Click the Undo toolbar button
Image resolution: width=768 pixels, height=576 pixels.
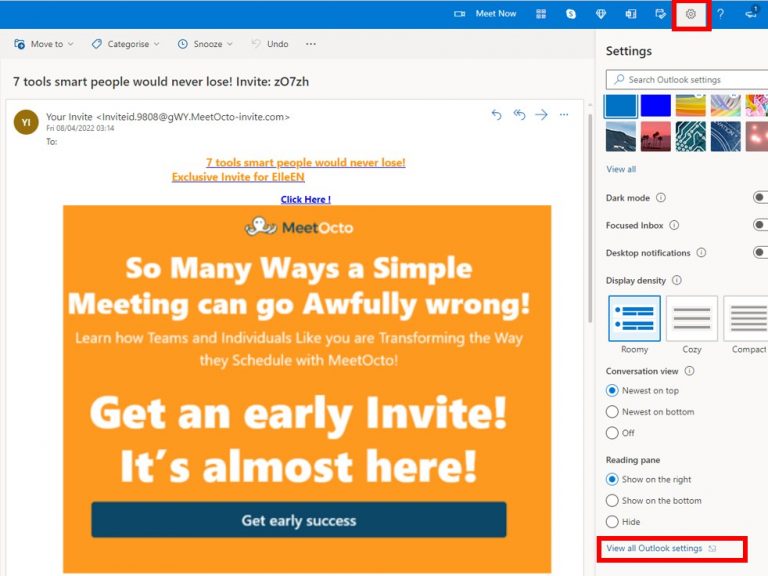pyautogui.click(x=270, y=44)
